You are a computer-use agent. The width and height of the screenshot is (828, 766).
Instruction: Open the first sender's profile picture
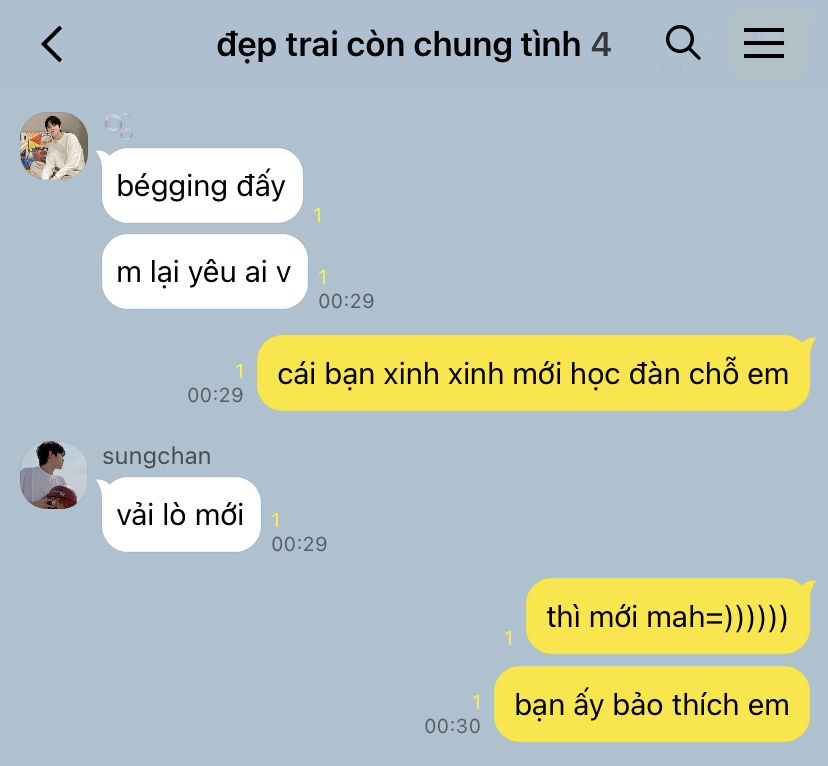(54, 146)
